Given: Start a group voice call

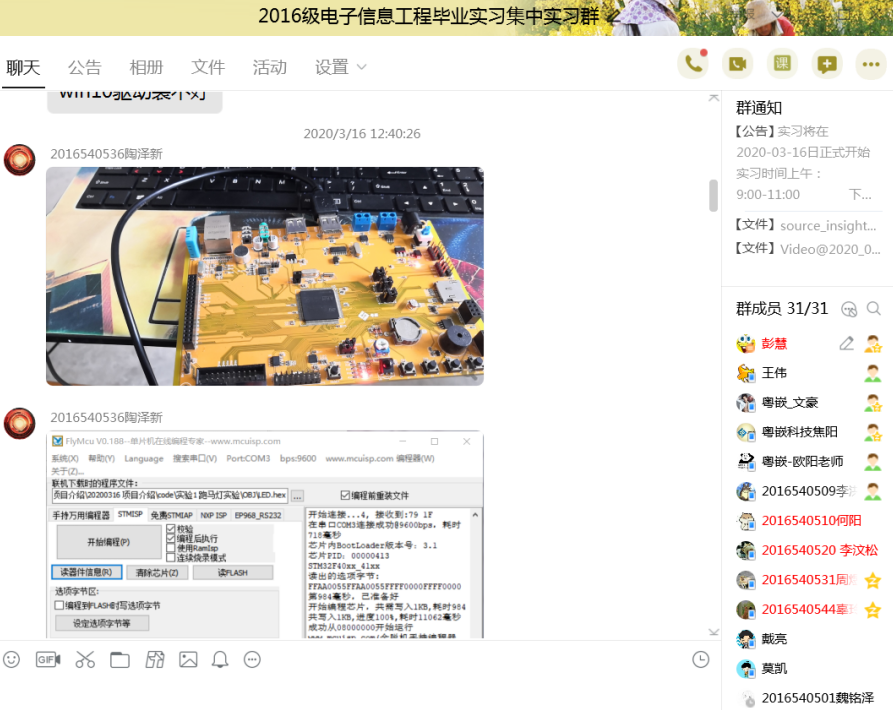Looking at the screenshot, I should coord(692,64).
